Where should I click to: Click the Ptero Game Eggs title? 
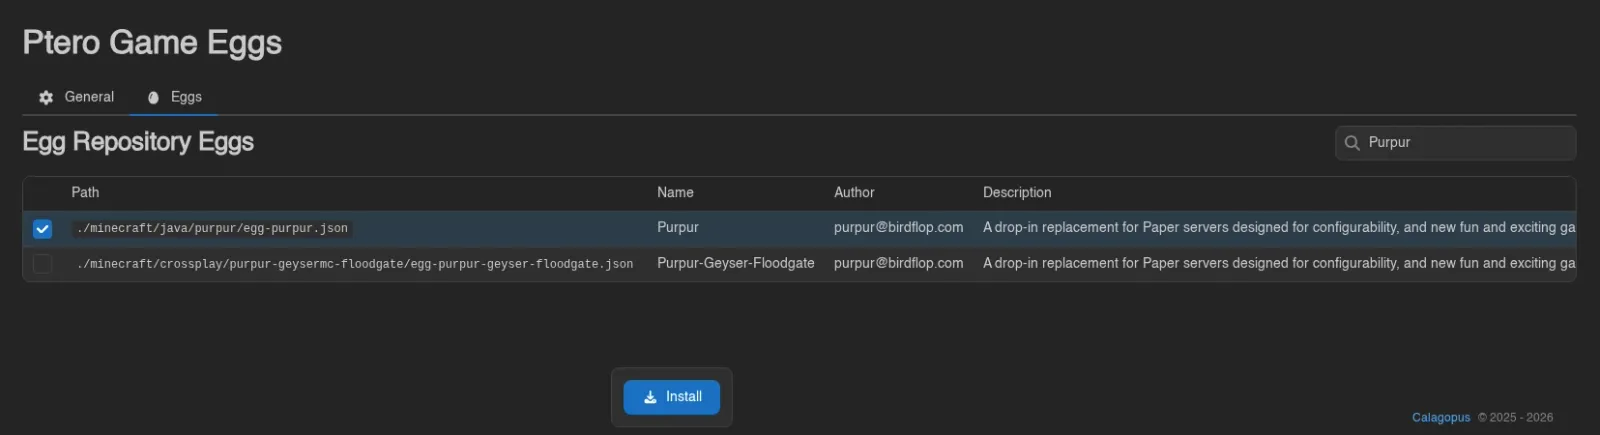click(x=152, y=43)
